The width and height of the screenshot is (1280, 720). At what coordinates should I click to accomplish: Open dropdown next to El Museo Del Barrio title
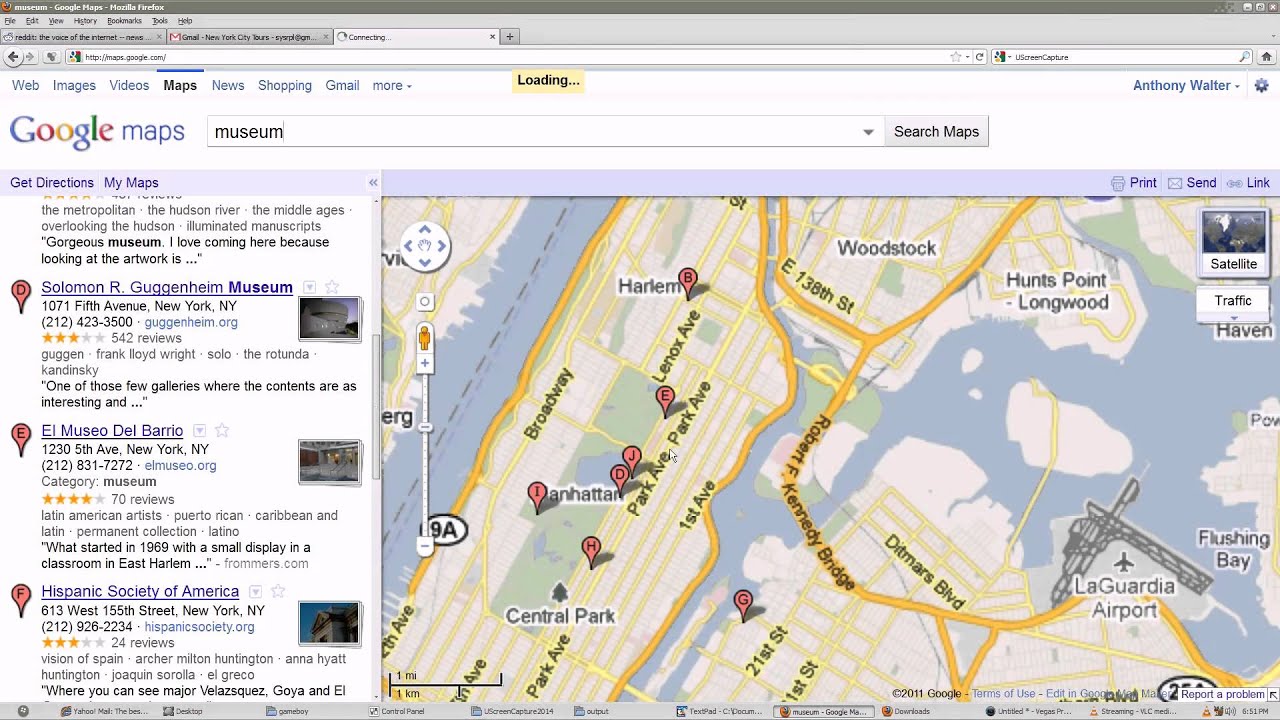[x=199, y=431]
